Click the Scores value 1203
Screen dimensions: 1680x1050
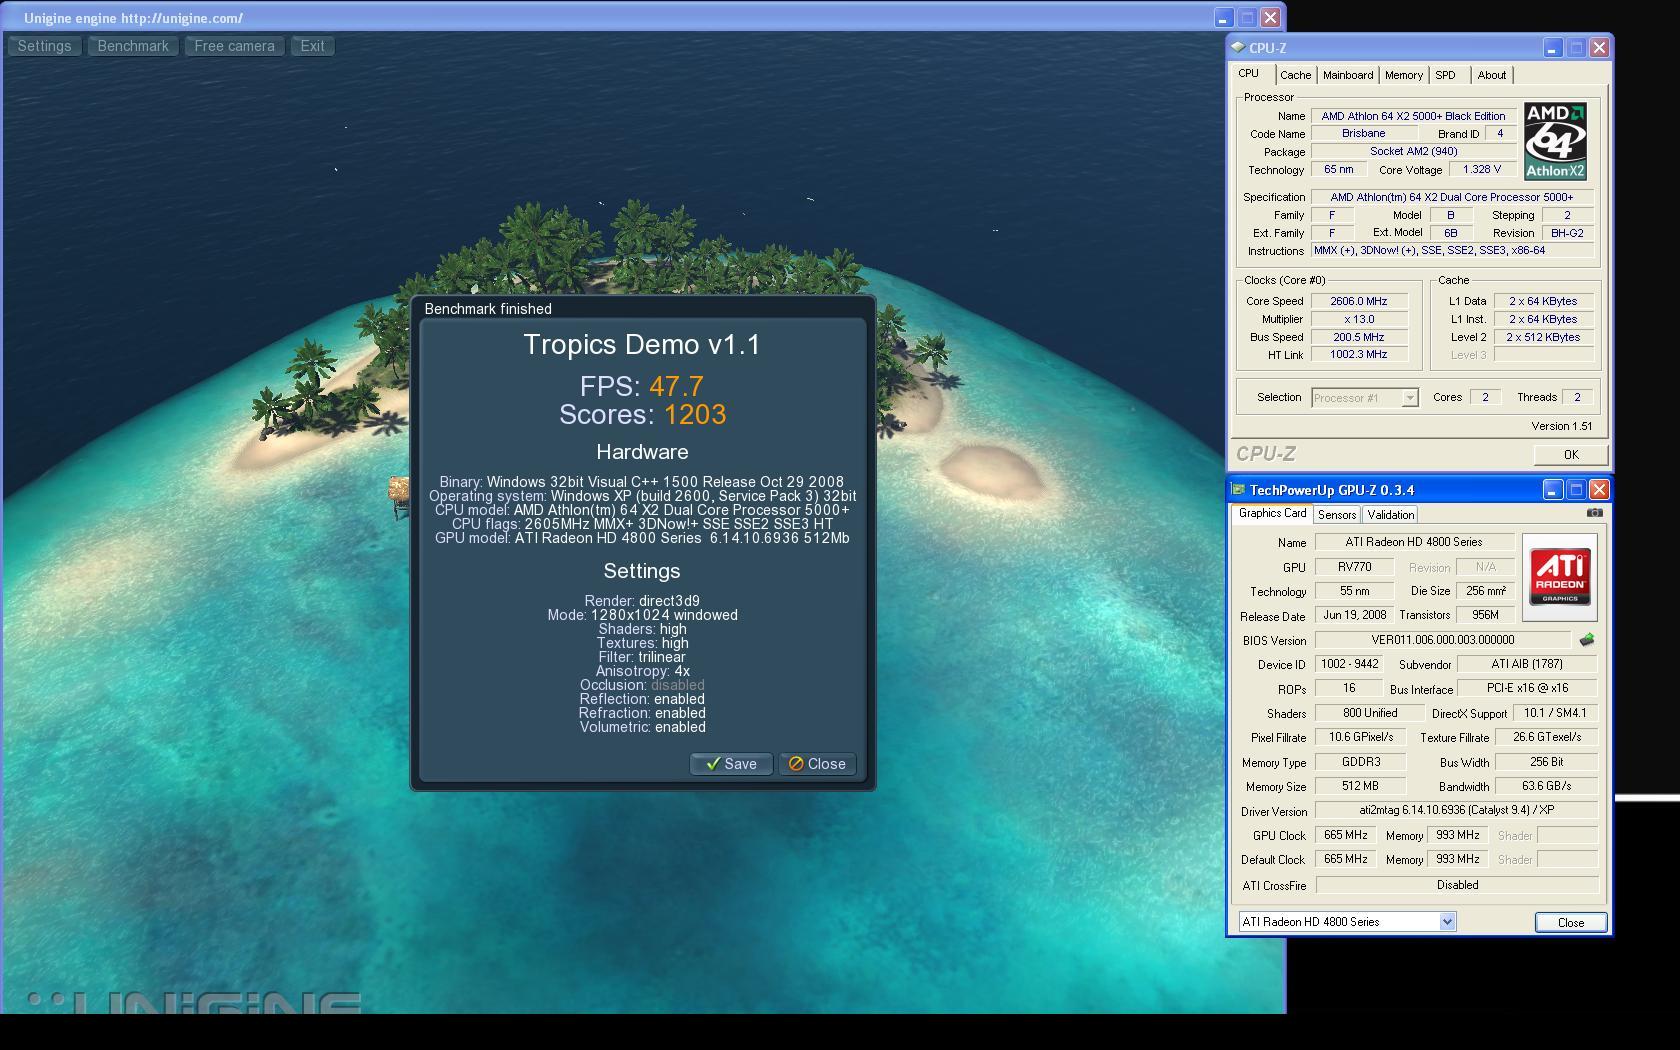coord(695,414)
